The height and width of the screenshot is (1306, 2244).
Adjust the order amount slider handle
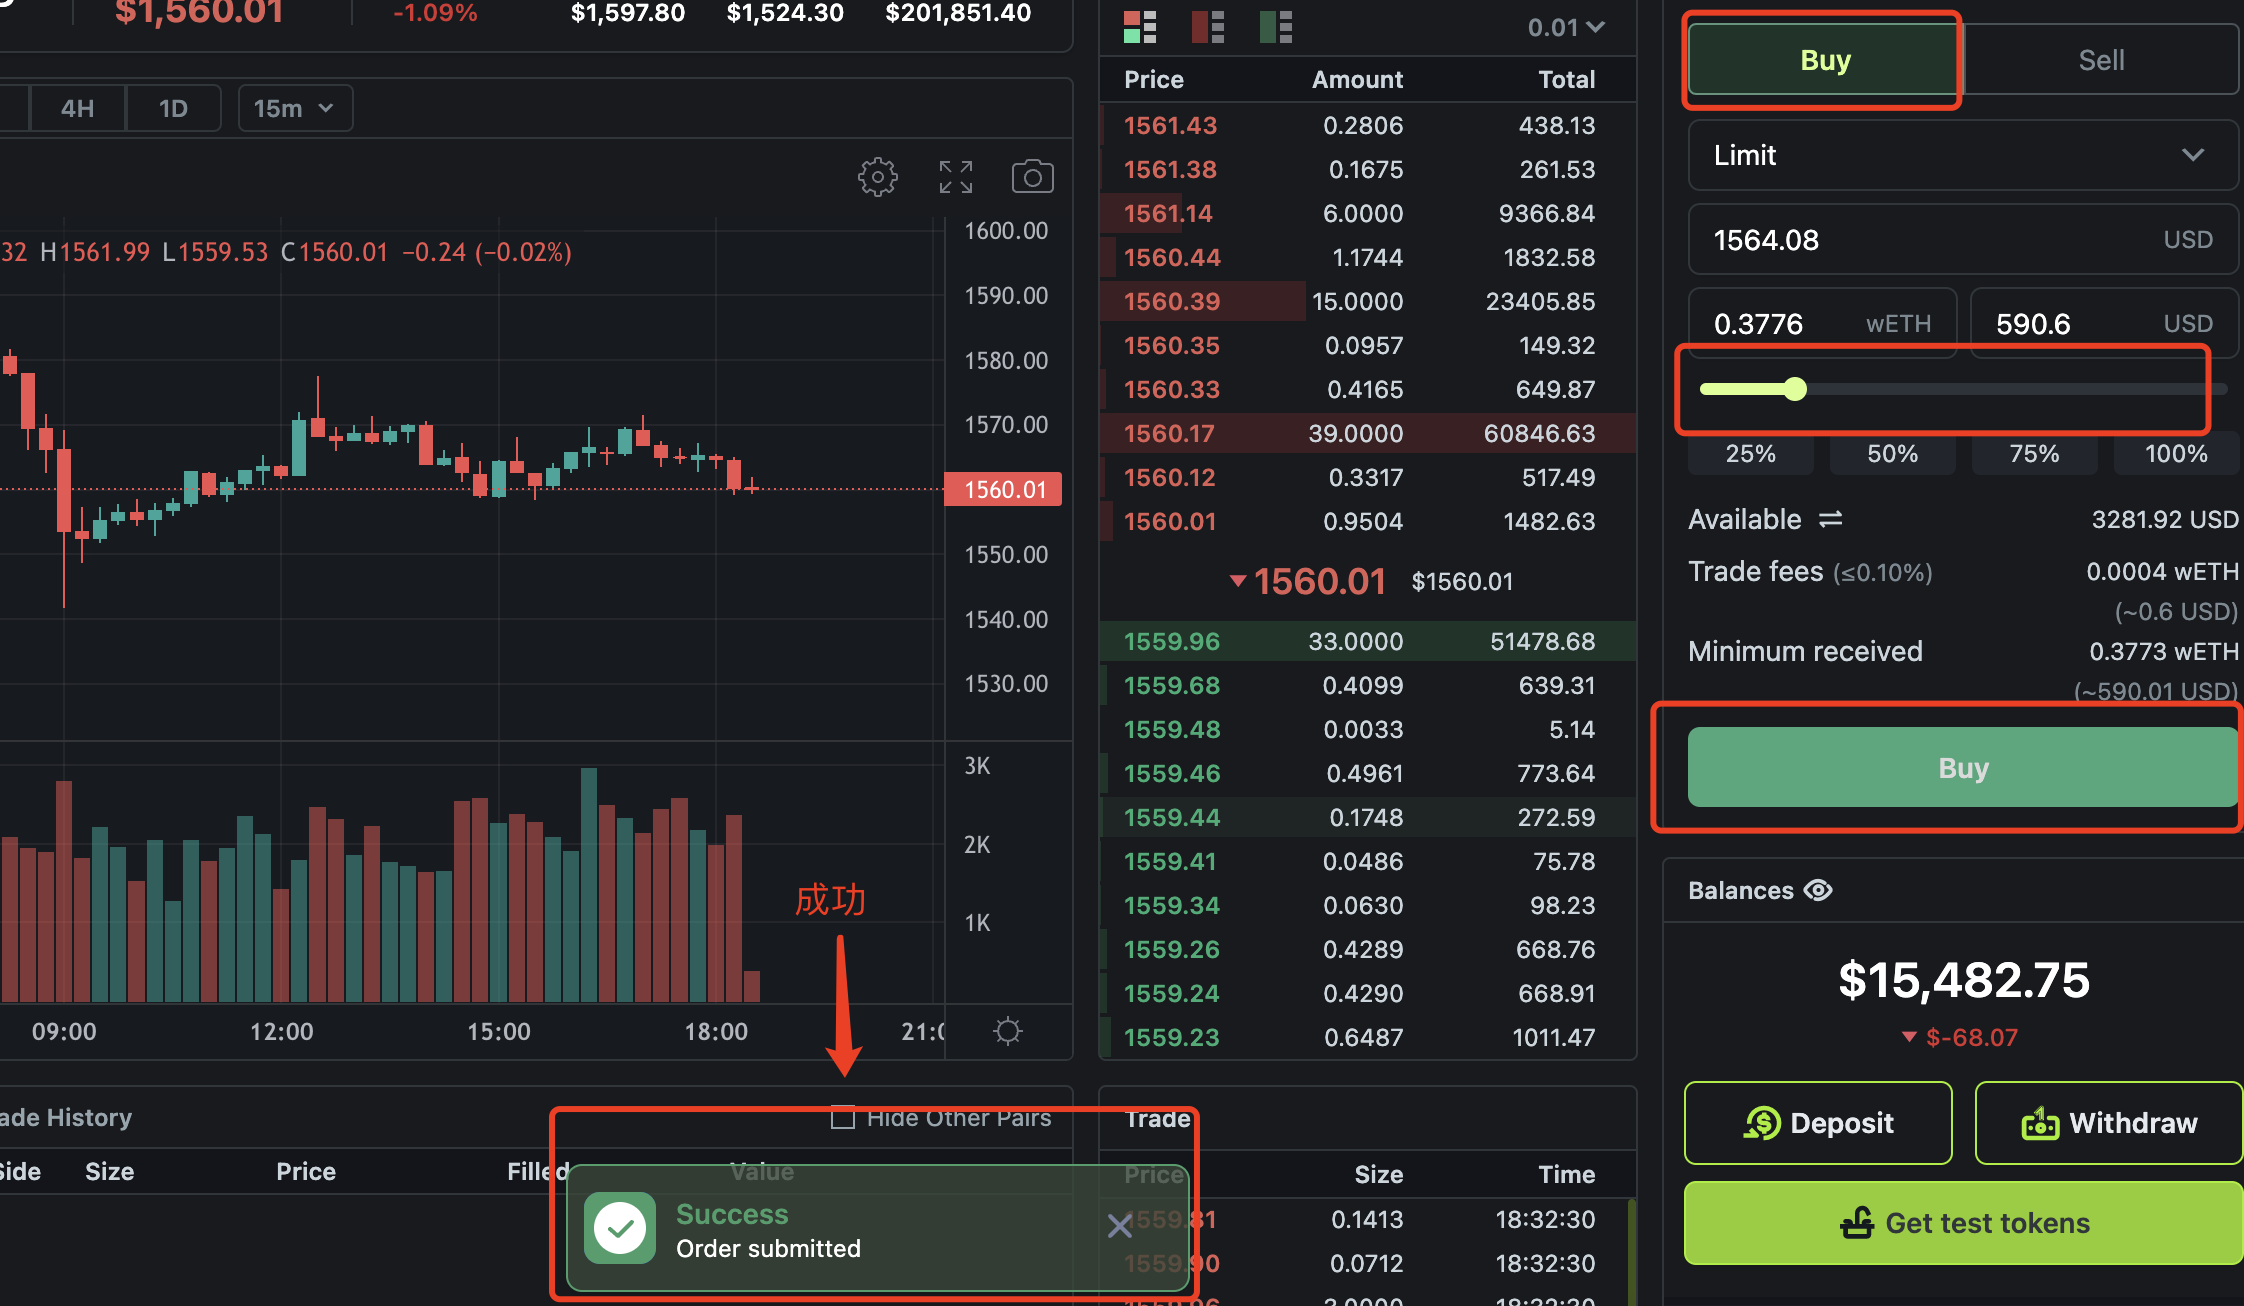1795,389
